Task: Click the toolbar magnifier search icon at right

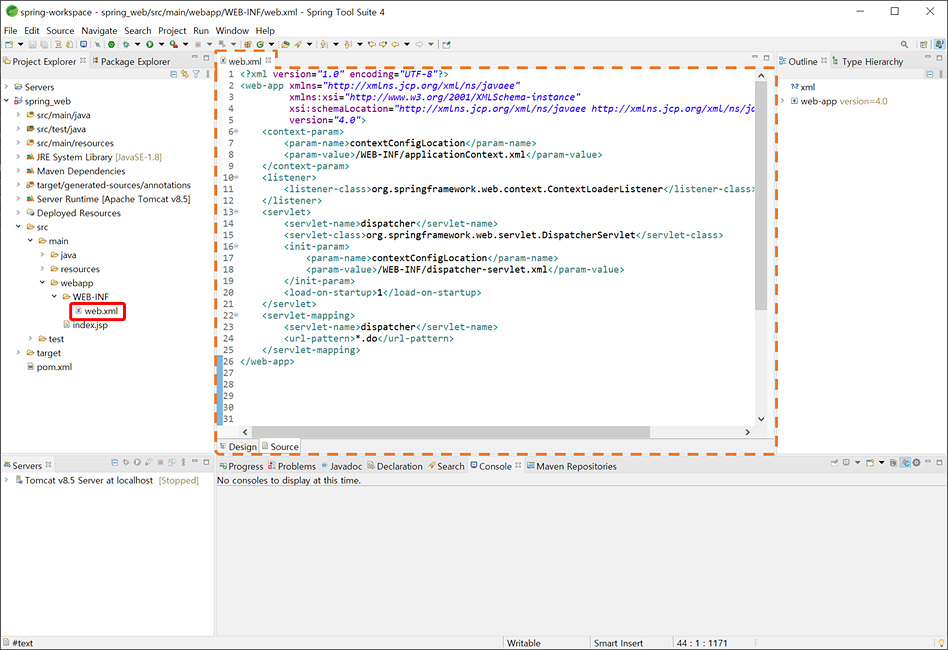Action: 904,44
